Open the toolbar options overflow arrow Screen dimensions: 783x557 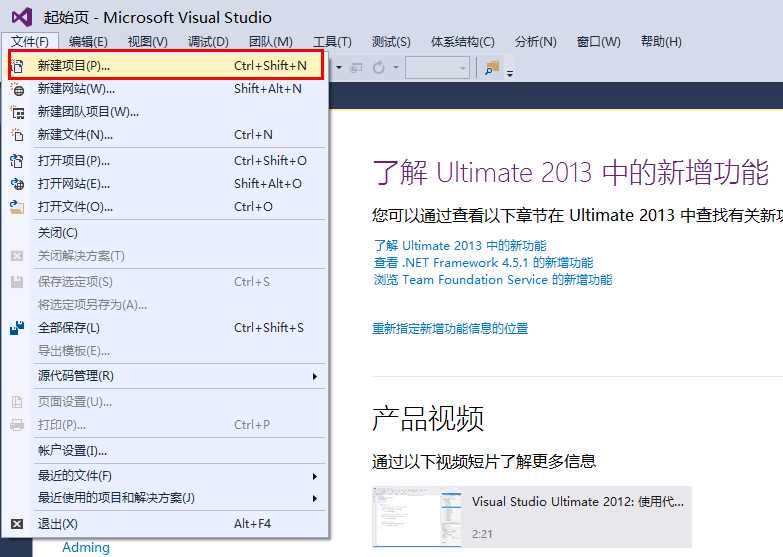pyautogui.click(x=510, y=73)
